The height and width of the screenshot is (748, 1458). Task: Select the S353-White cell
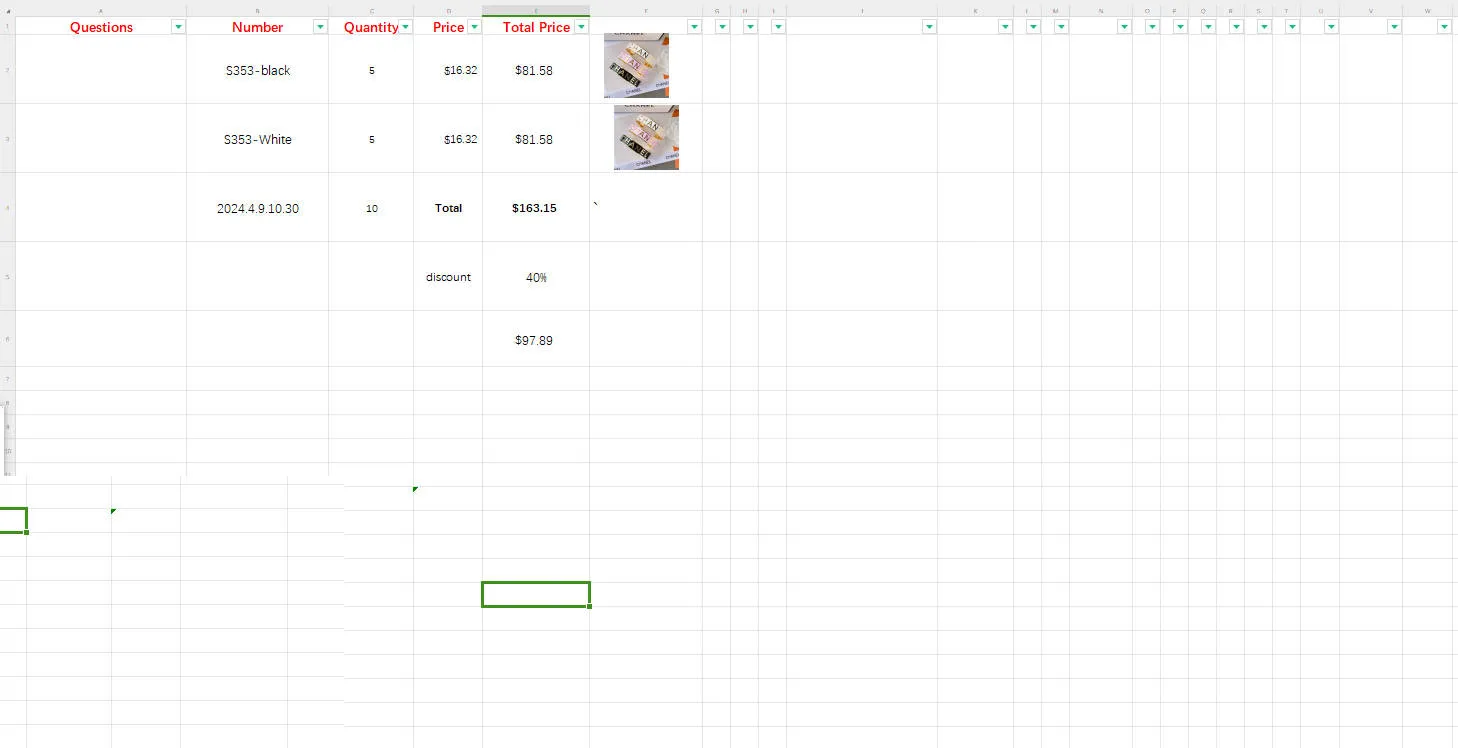[x=257, y=139]
